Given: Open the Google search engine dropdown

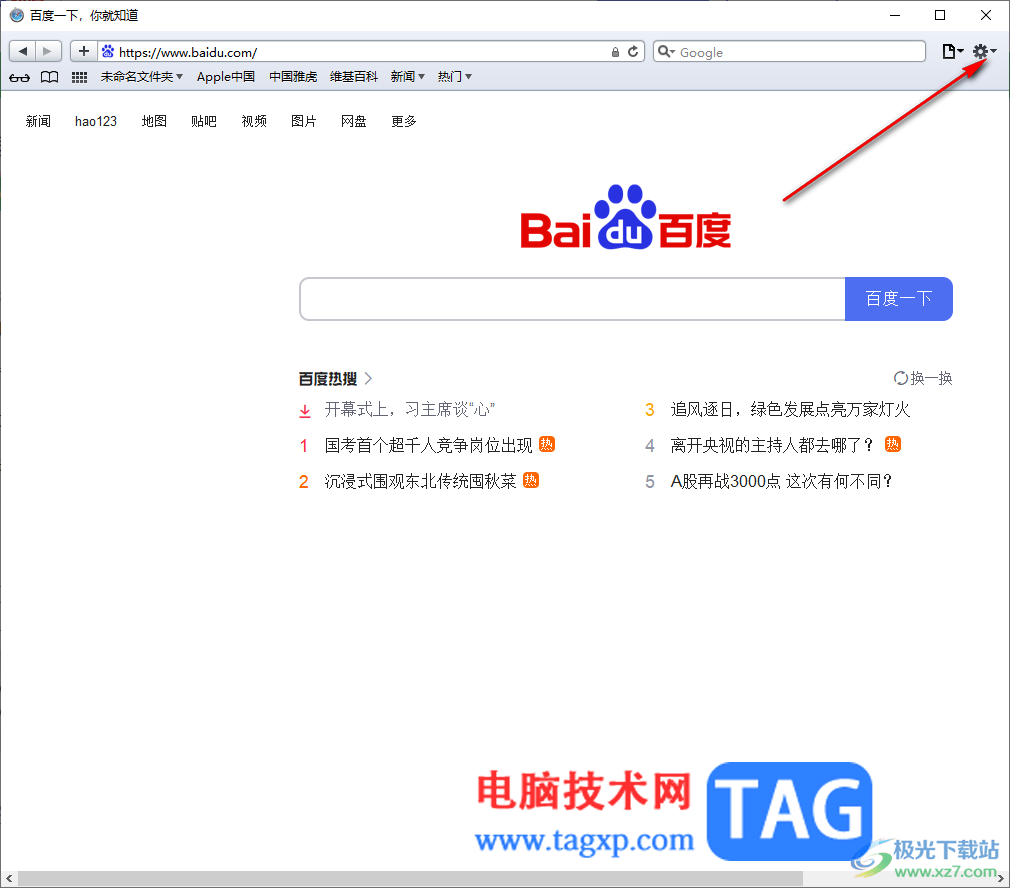Looking at the screenshot, I should 666,51.
